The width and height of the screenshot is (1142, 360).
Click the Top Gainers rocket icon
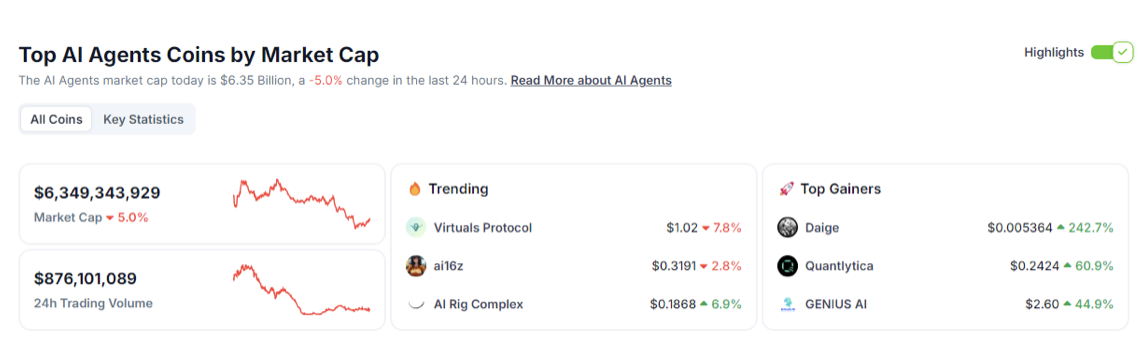pyautogui.click(x=787, y=189)
